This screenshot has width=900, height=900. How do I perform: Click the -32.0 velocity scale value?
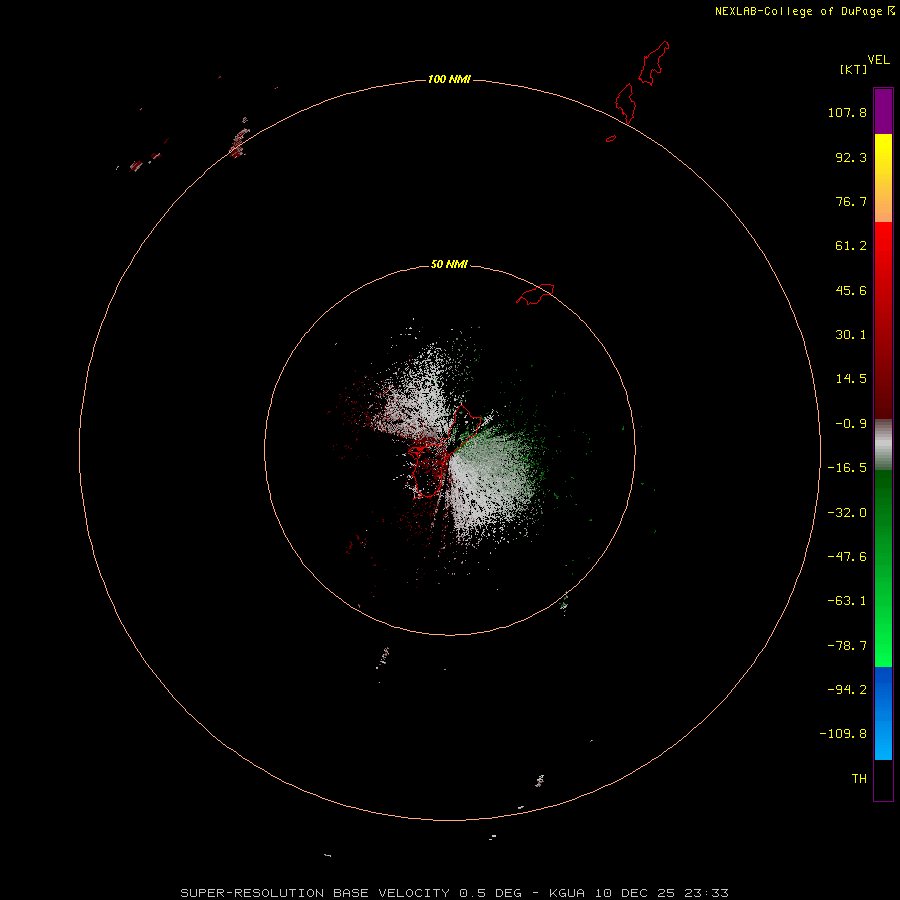pyautogui.click(x=847, y=513)
